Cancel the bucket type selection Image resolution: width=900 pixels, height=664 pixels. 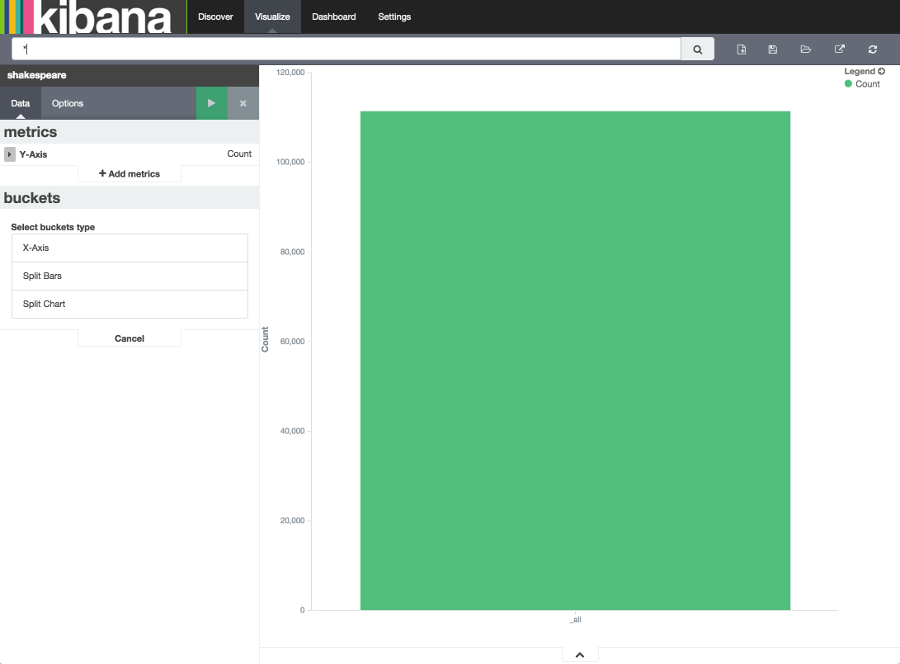pyautogui.click(x=129, y=338)
